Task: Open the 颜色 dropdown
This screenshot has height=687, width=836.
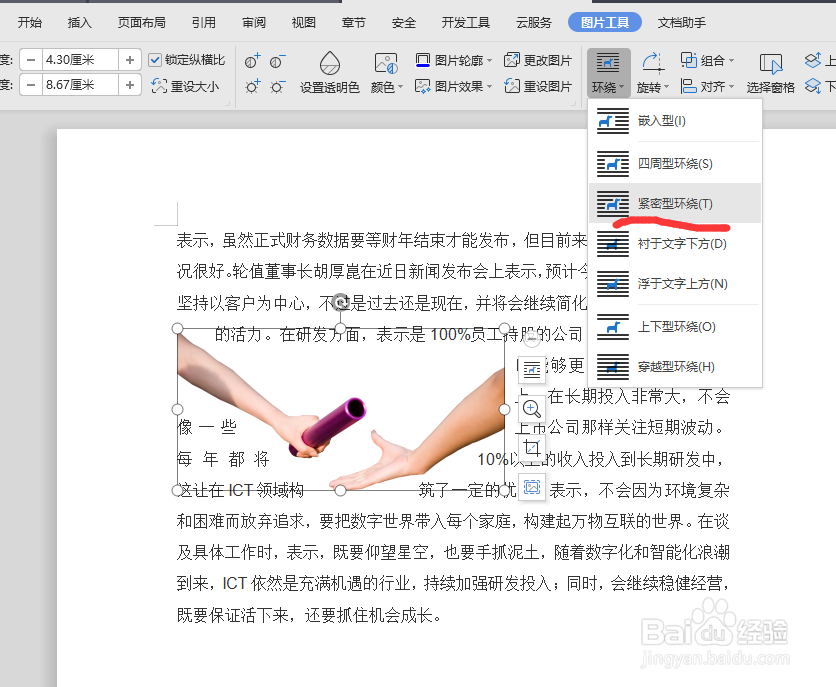Action: tap(386, 72)
